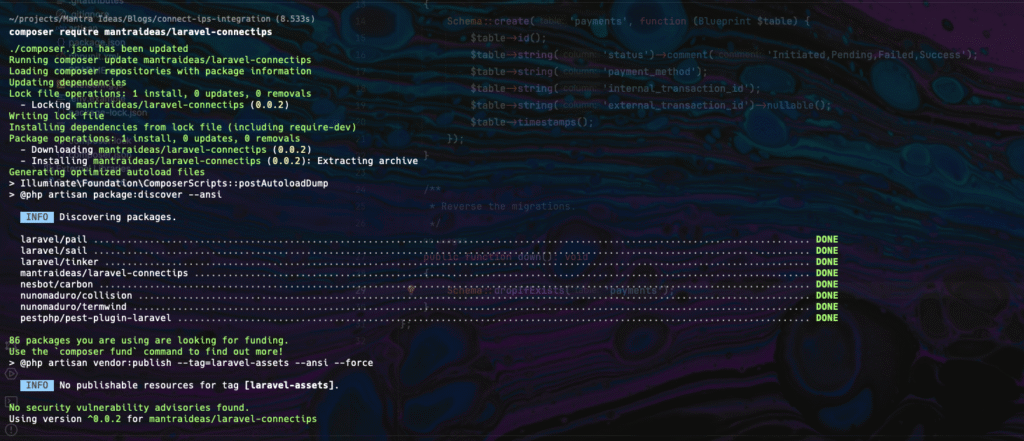Click the 'nesbot/carbon' package row
This screenshot has height=441, width=1024.
tap(429, 285)
